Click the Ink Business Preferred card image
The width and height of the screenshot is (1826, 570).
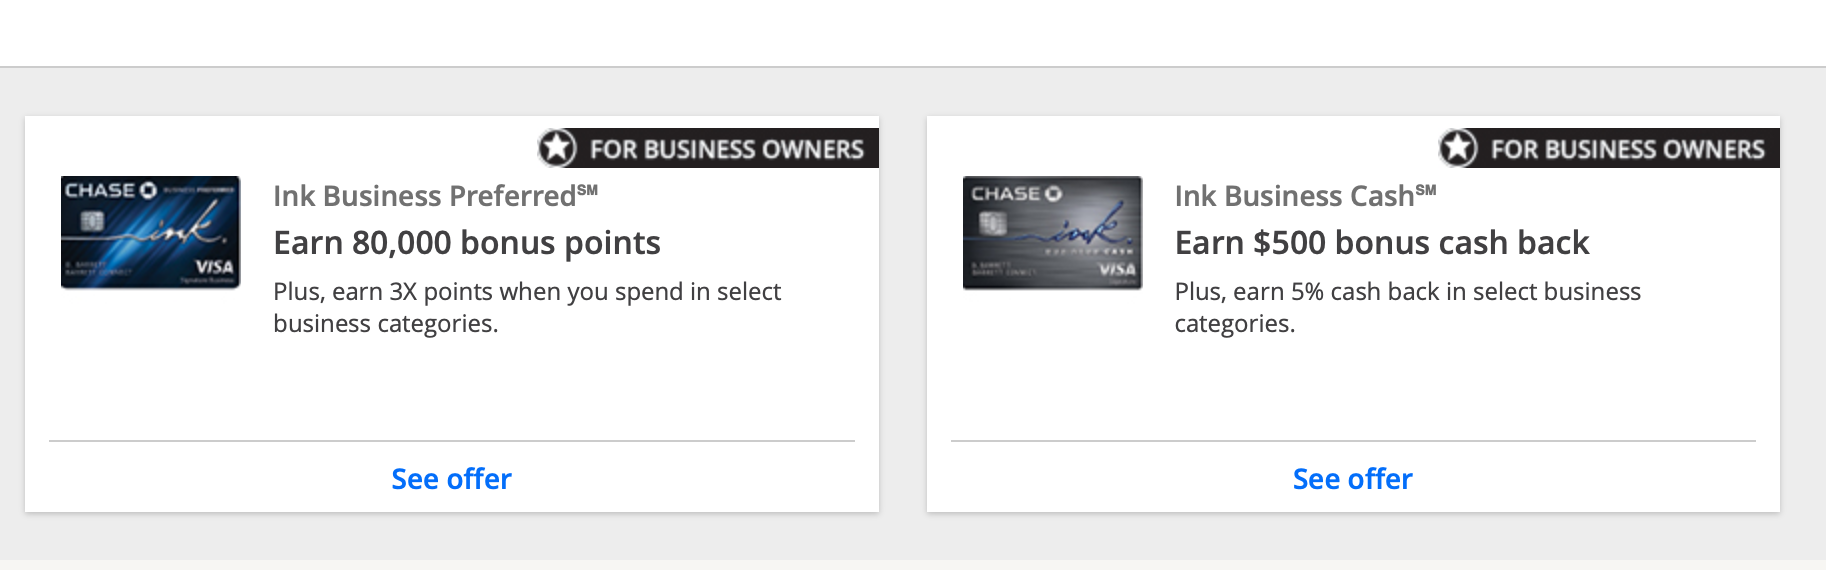[150, 232]
